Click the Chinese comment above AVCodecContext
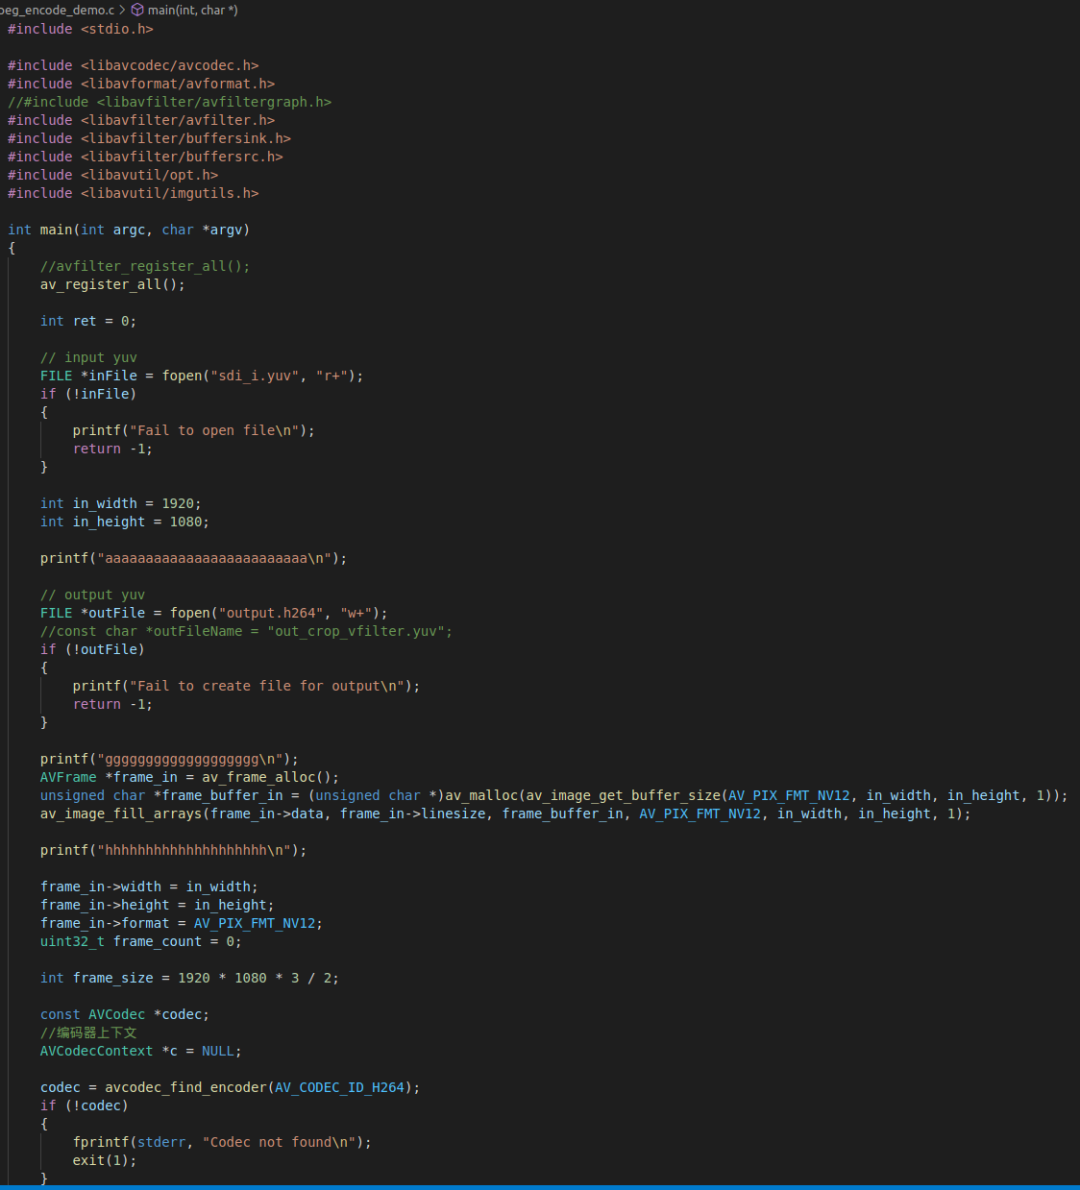 pyautogui.click(x=88, y=1033)
